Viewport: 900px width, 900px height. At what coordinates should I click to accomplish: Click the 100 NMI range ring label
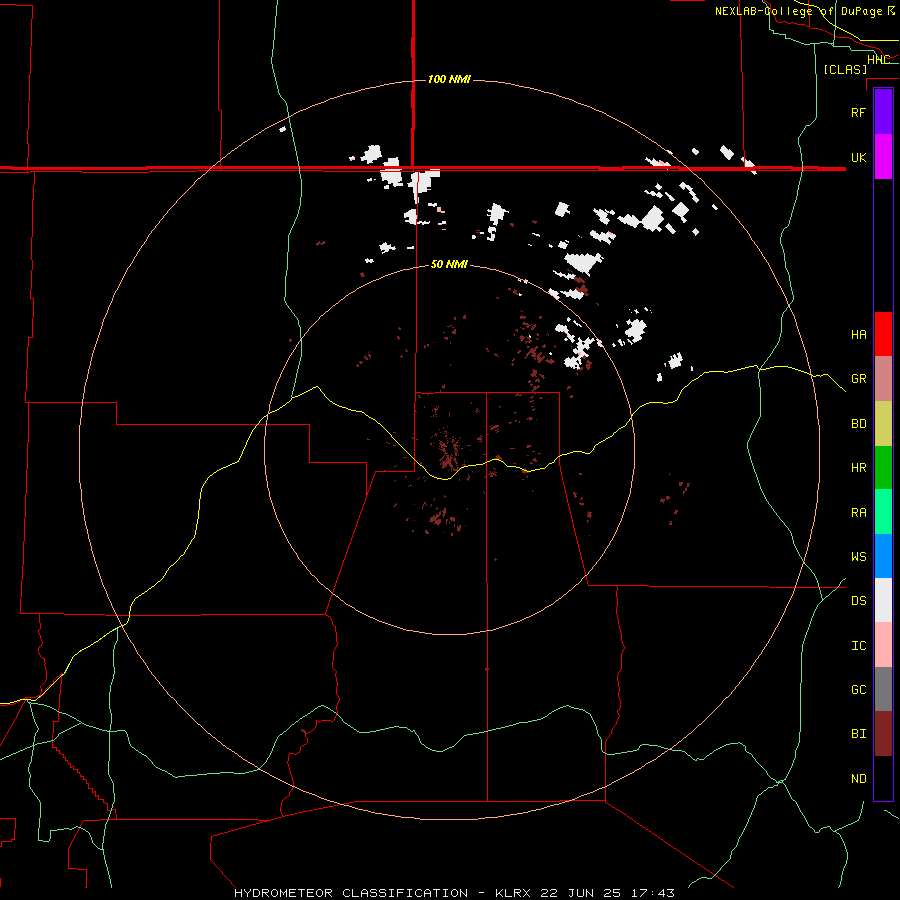[x=449, y=79]
